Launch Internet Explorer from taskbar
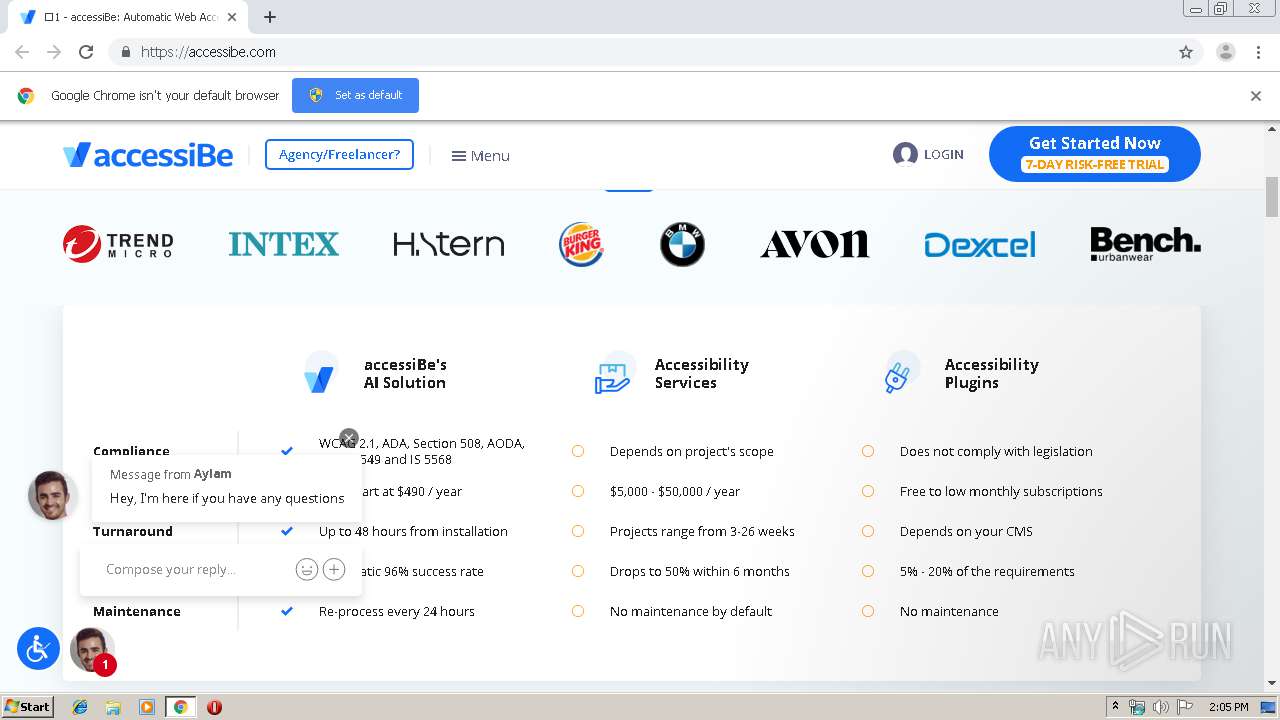 click(80, 707)
